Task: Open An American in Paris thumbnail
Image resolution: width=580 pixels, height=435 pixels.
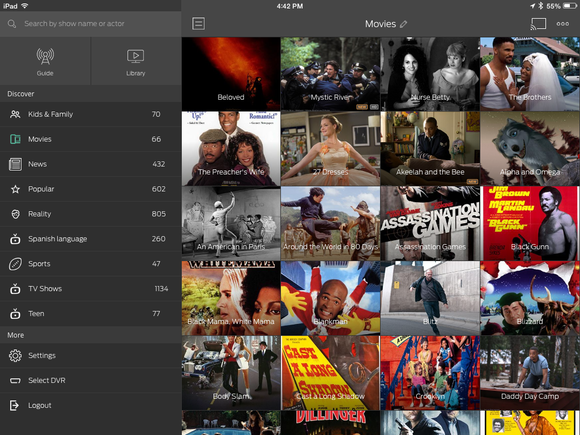Action: pos(231,223)
